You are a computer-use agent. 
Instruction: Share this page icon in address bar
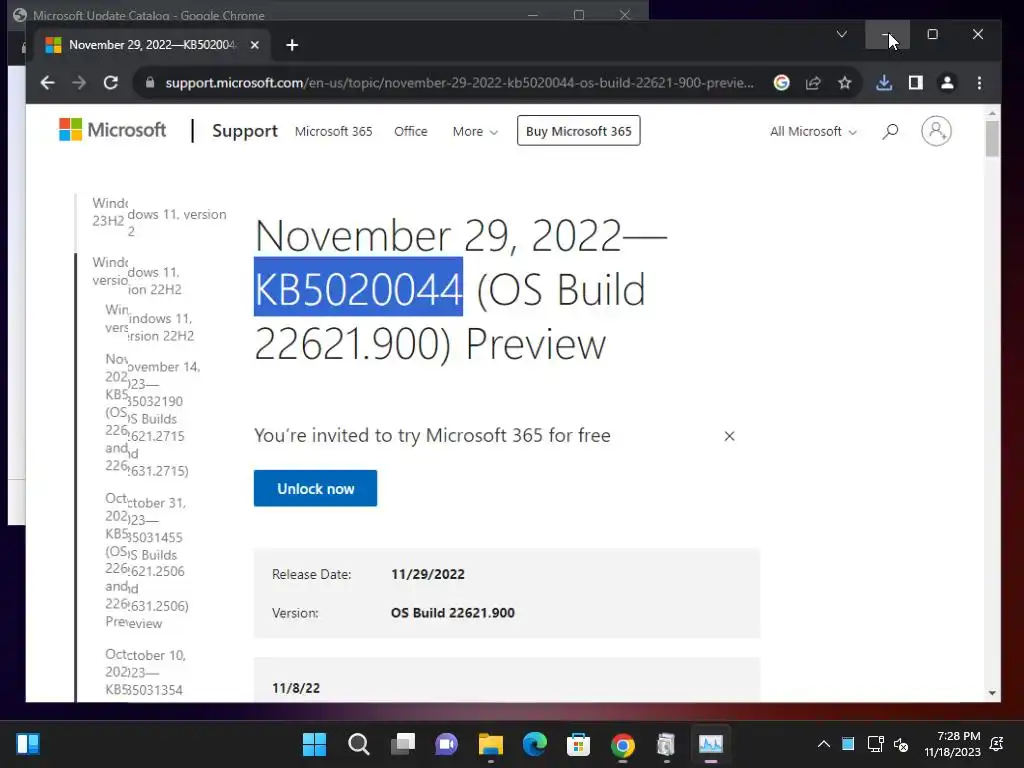pos(813,83)
